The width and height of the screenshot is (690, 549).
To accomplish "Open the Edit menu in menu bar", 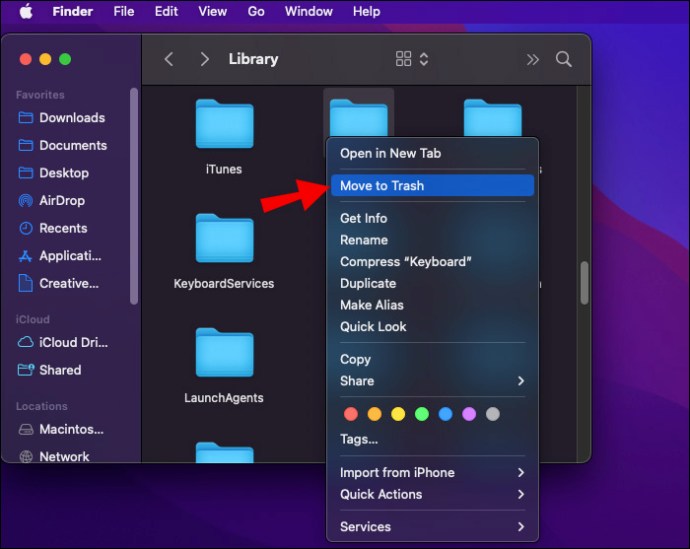I will pos(166,11).
